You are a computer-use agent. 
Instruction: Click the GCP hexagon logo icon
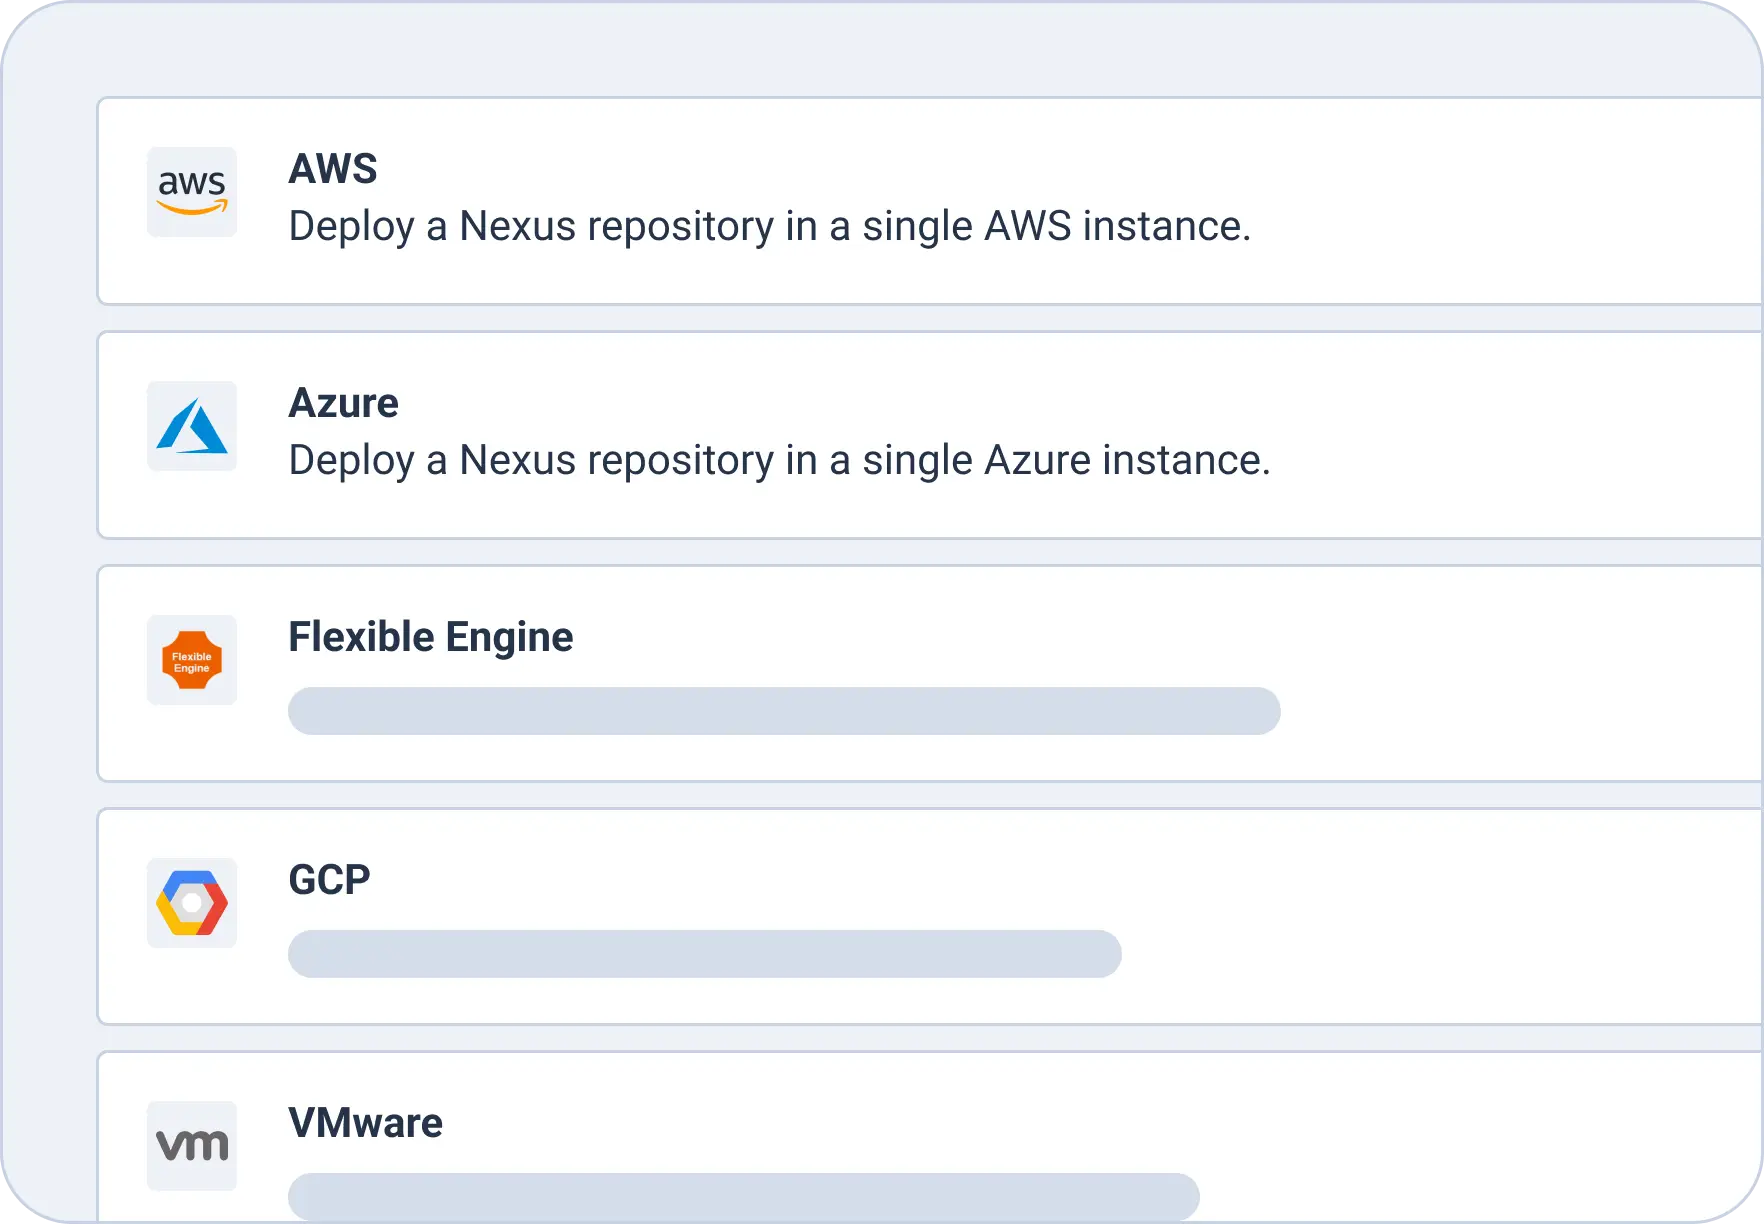(192, 903)
